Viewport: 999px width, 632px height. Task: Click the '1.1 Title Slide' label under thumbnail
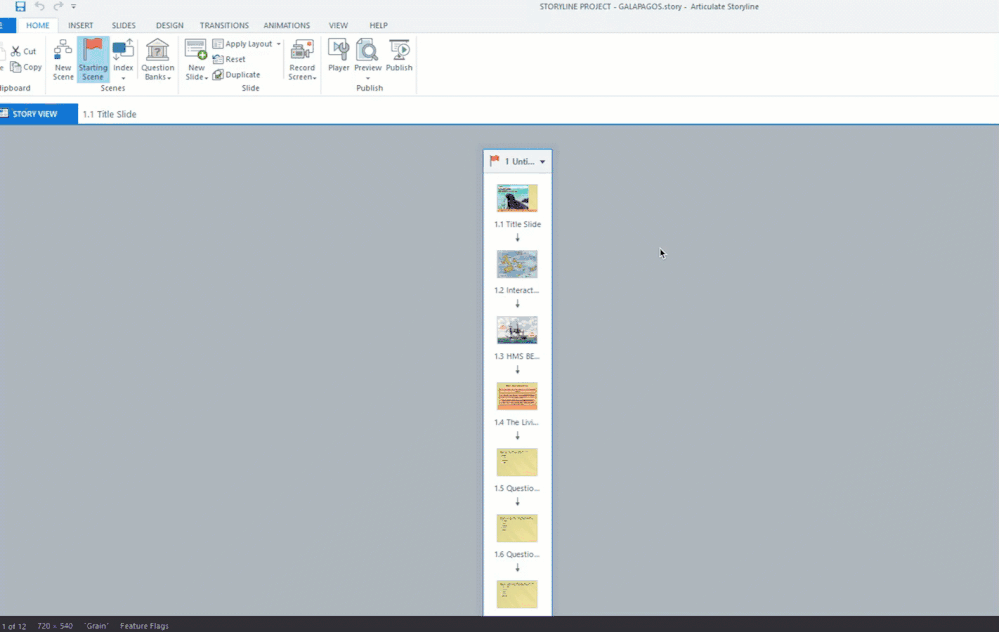point(517,224)
